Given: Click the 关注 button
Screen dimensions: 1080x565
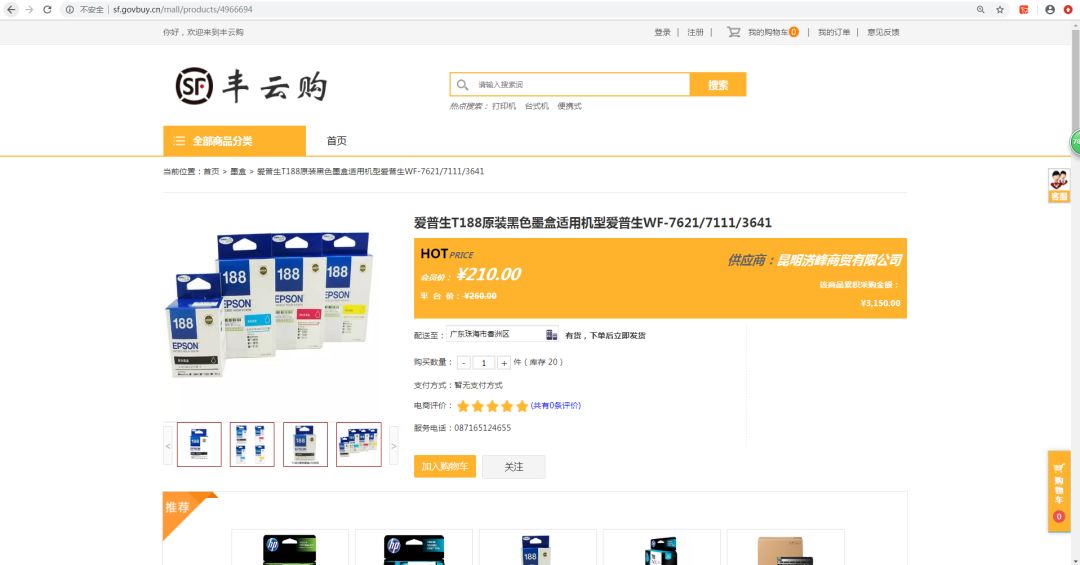Looking at the screenshot, I should click(x=514, y=466).
